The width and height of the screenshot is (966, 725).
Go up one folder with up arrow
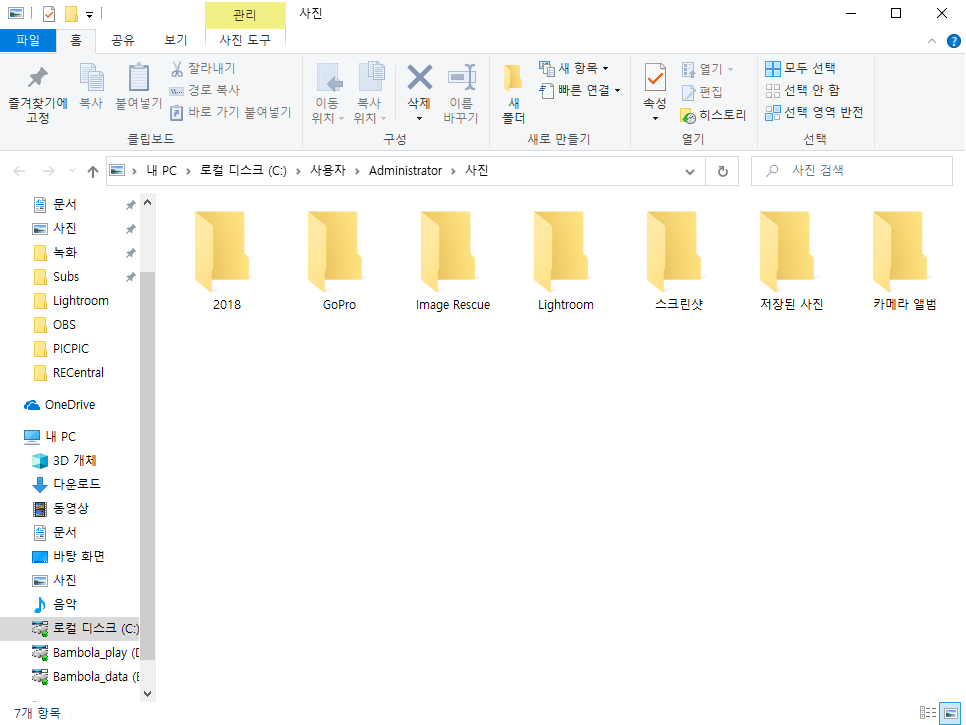point(92,171)
